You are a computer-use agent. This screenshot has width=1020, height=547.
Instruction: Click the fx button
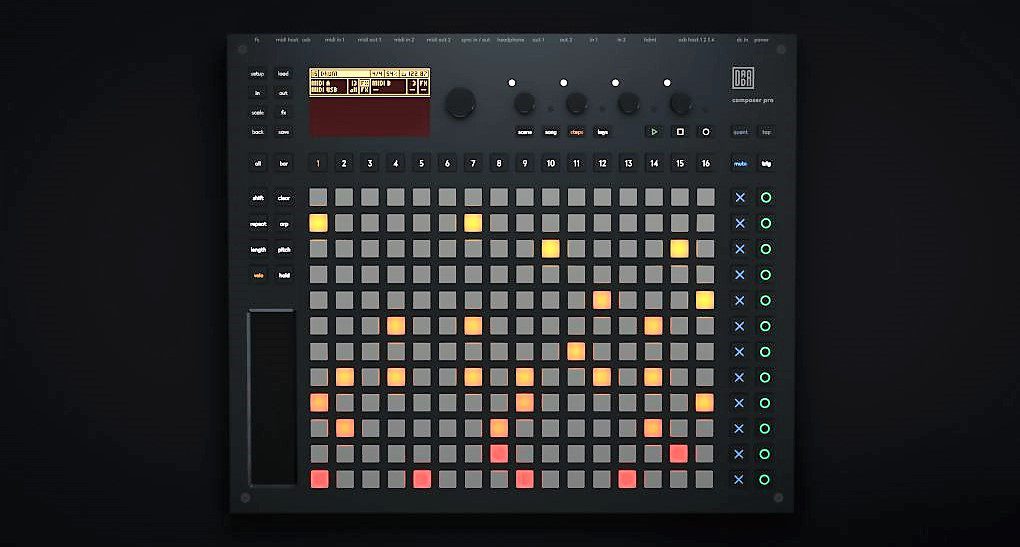coord(283,113)
